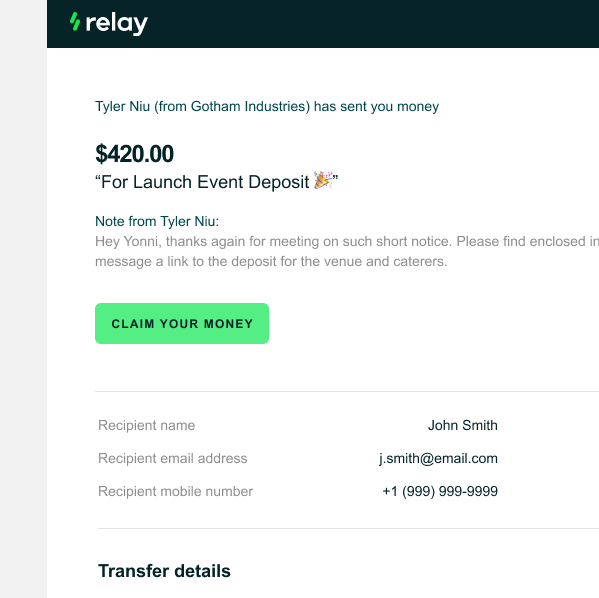Image resolution: width=599 pixels, height=598 pixels.
Task: Click the party popper emoji
Action: click(x=323, y=180)
